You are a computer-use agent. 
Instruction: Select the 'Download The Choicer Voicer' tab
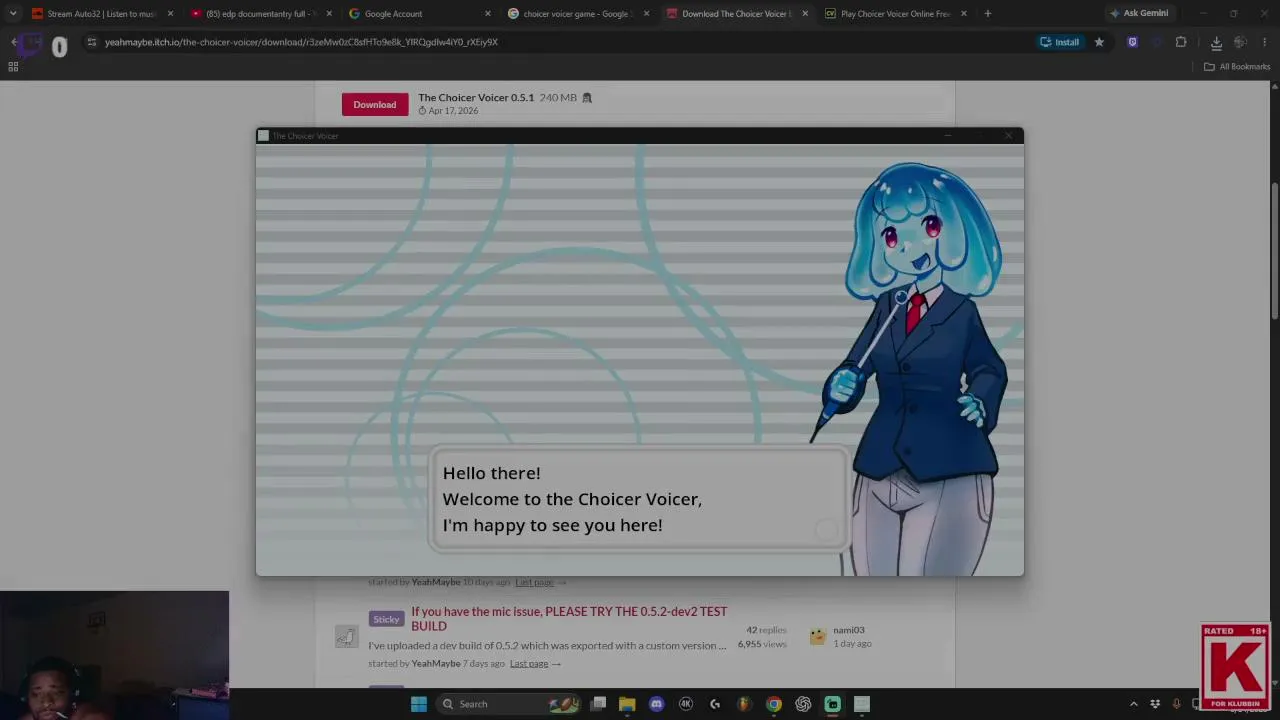coord(737,14)
